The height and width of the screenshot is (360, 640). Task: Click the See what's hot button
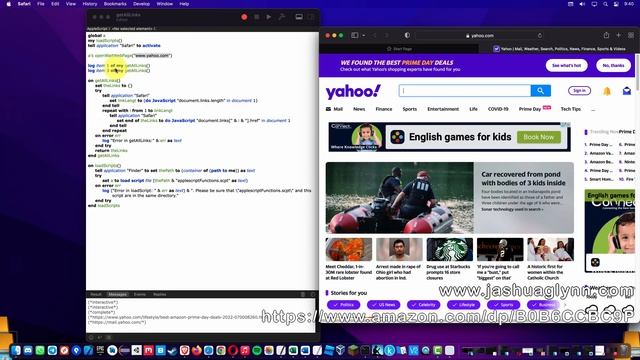[567, 65]
